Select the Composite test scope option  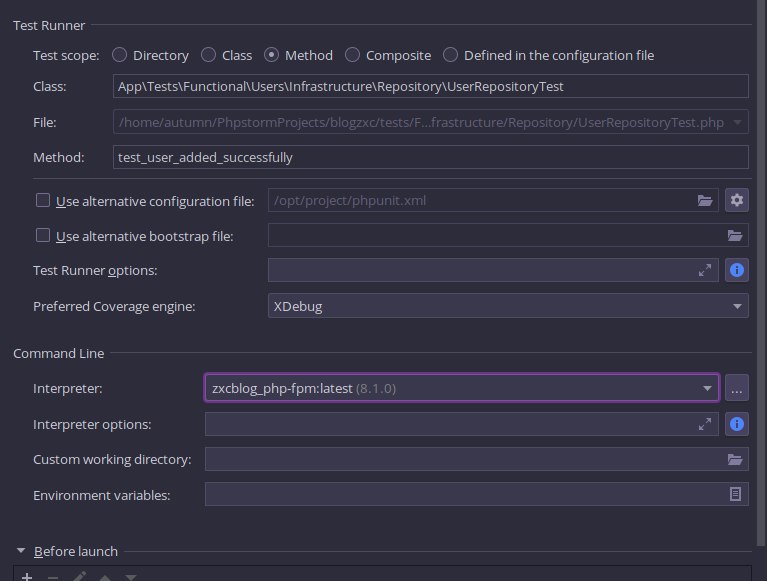tap(352, 55)
